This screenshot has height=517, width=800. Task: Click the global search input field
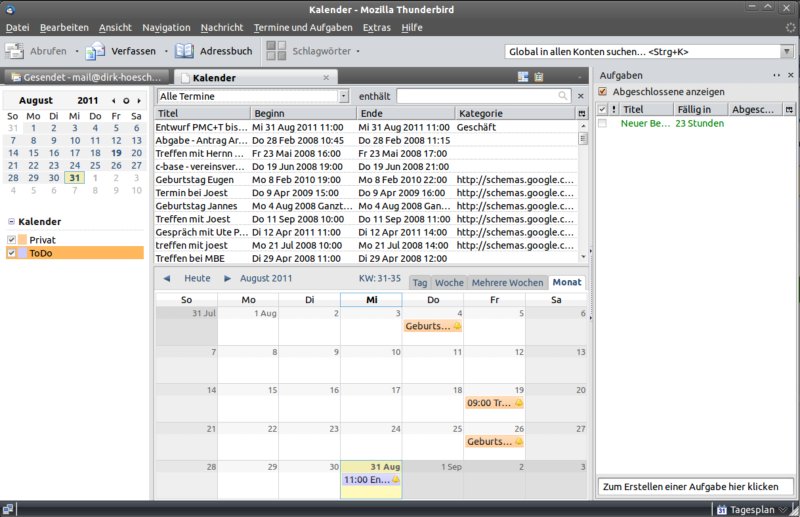click(643, 52)
